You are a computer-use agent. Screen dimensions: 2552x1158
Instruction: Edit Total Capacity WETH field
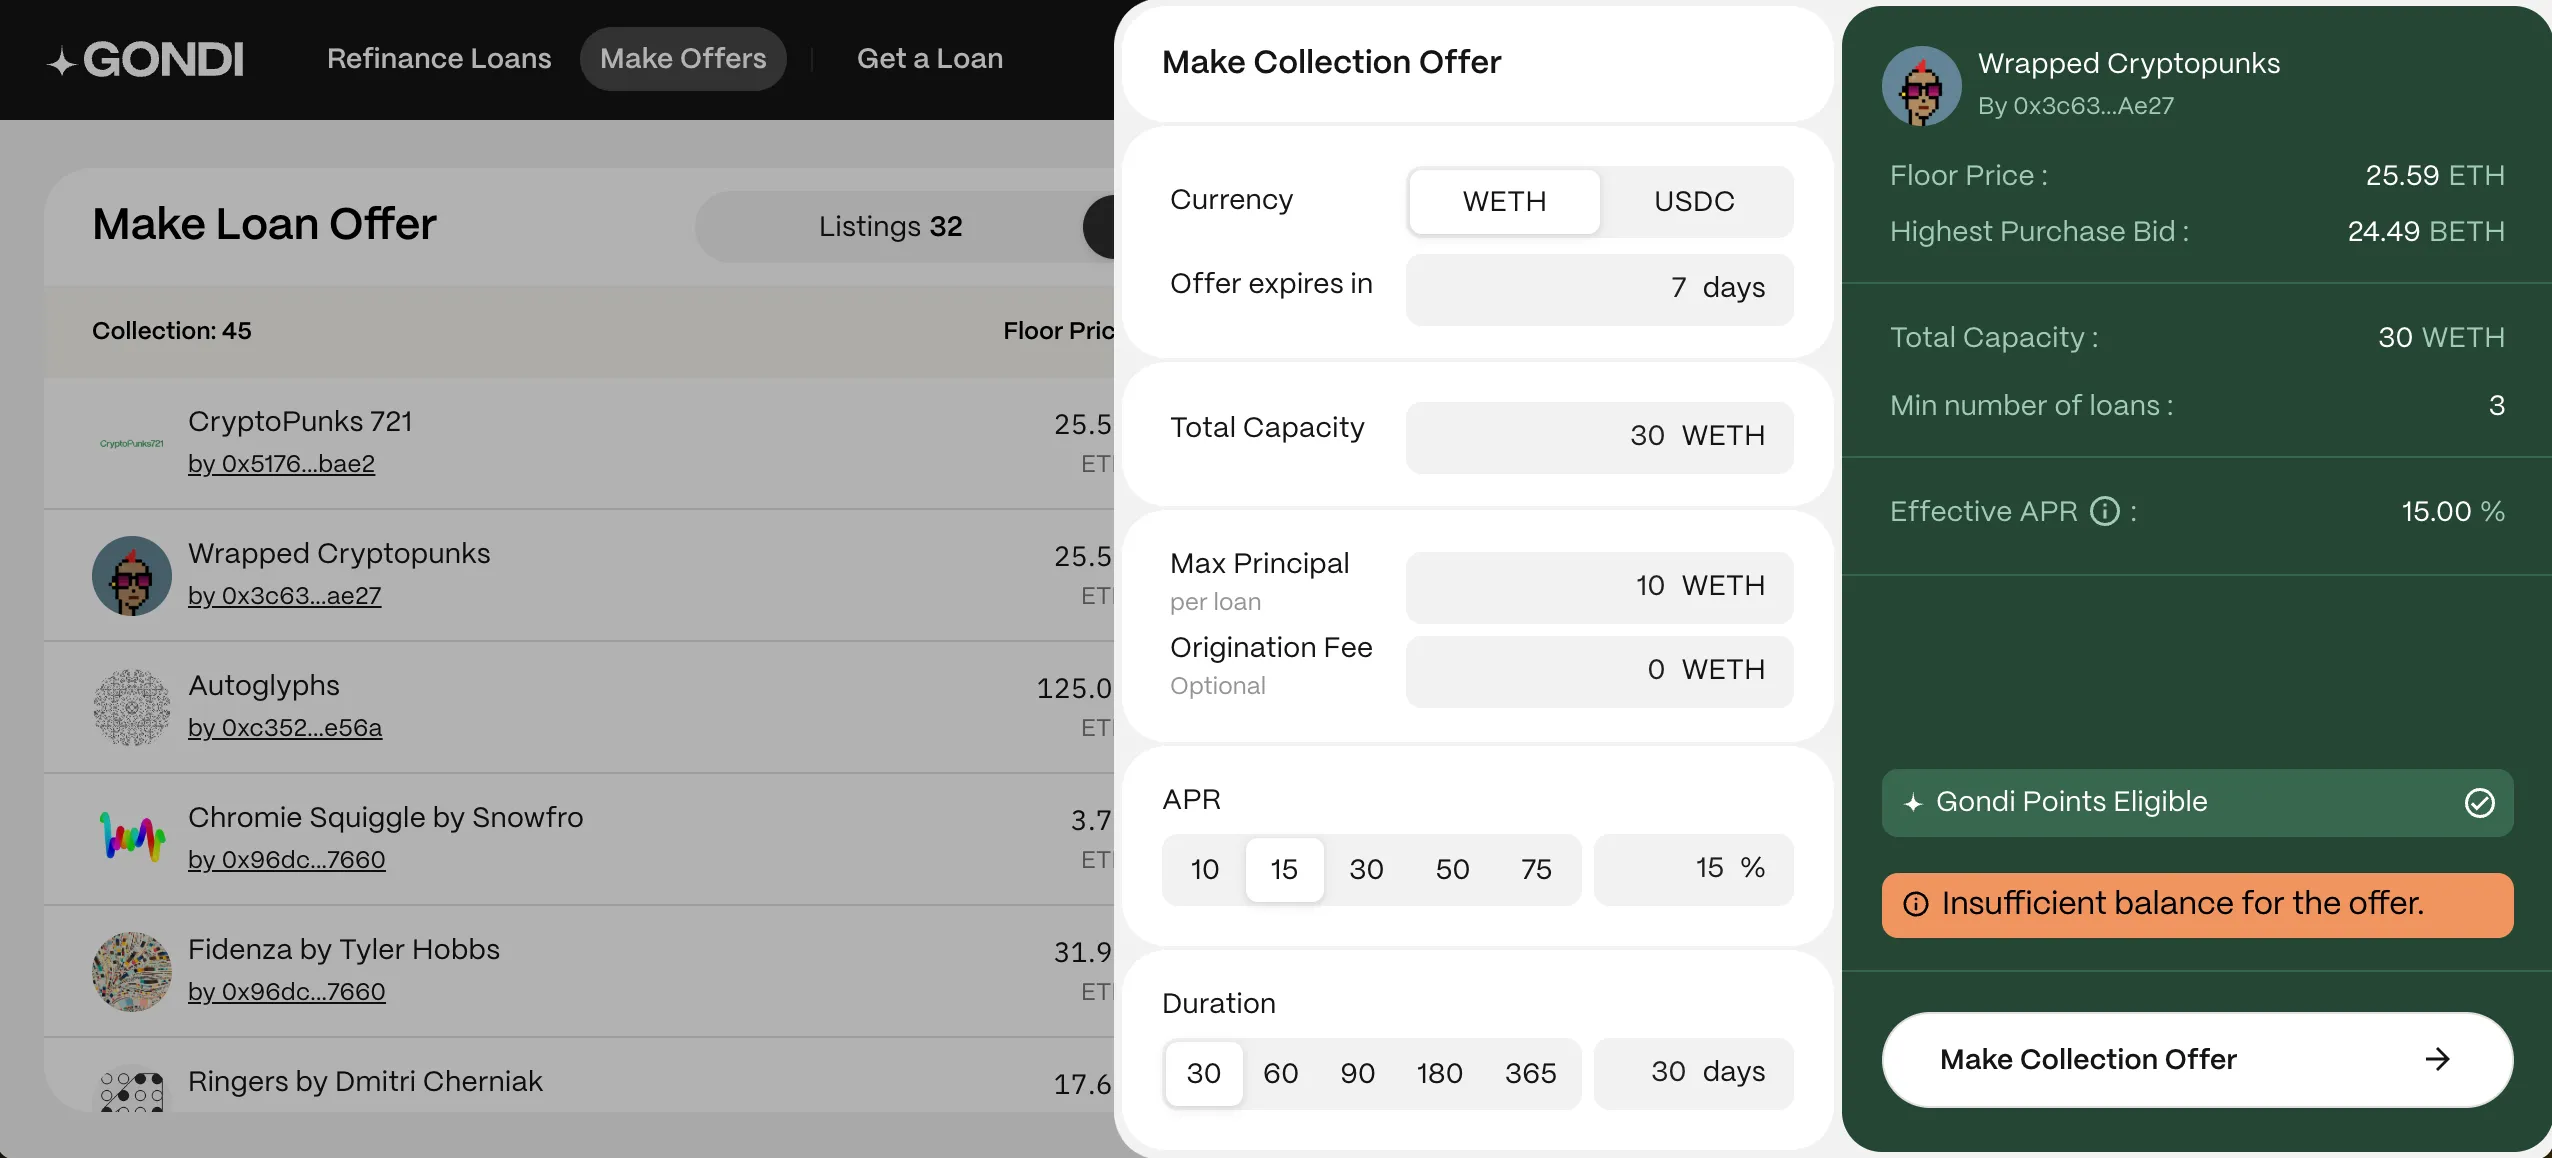point(1599,437)
